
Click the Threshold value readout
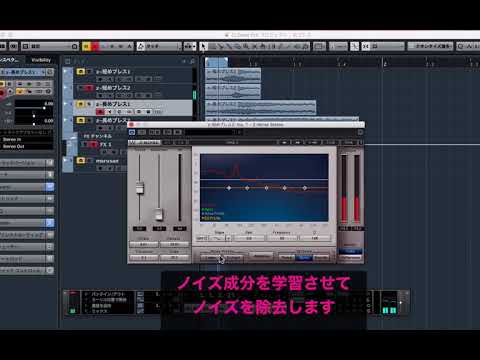(139, 229)
